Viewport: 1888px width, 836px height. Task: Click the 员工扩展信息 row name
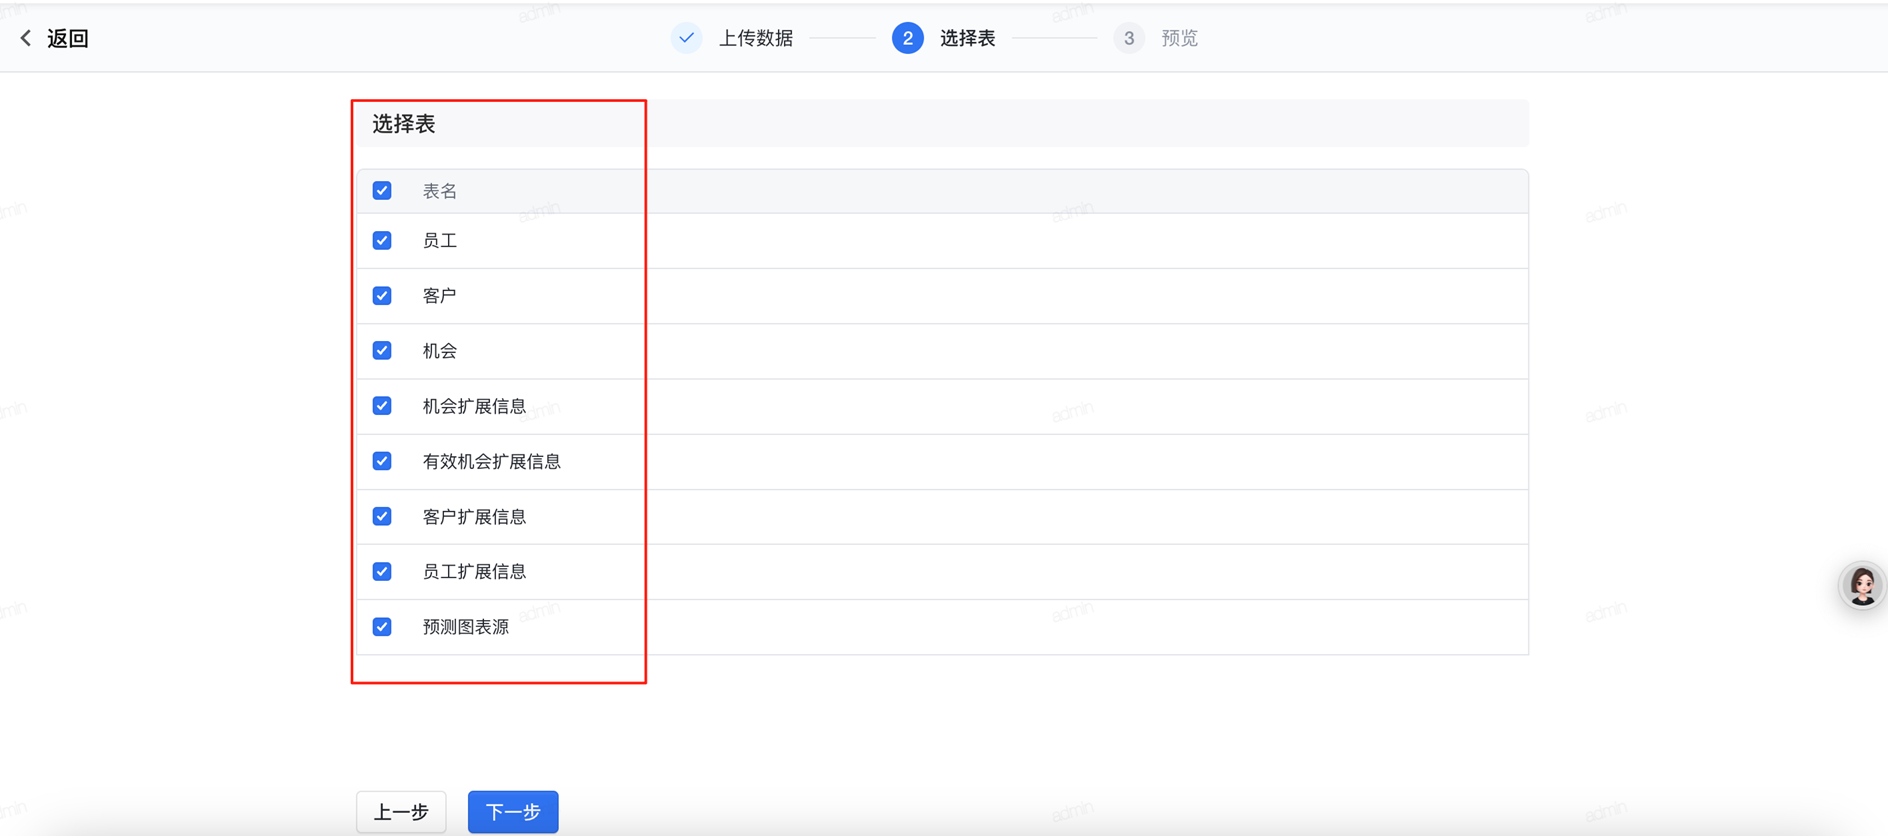(x=474, y=572)
